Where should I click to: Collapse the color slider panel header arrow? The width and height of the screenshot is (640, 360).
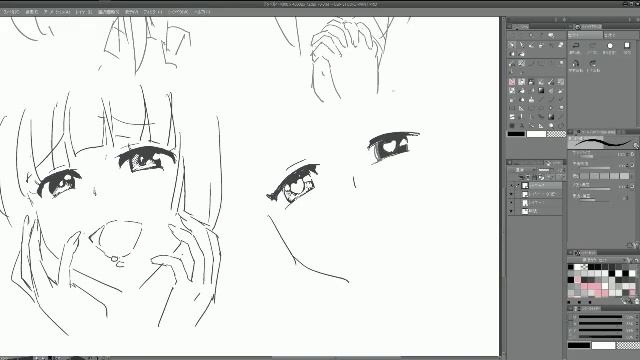point(570,309)
